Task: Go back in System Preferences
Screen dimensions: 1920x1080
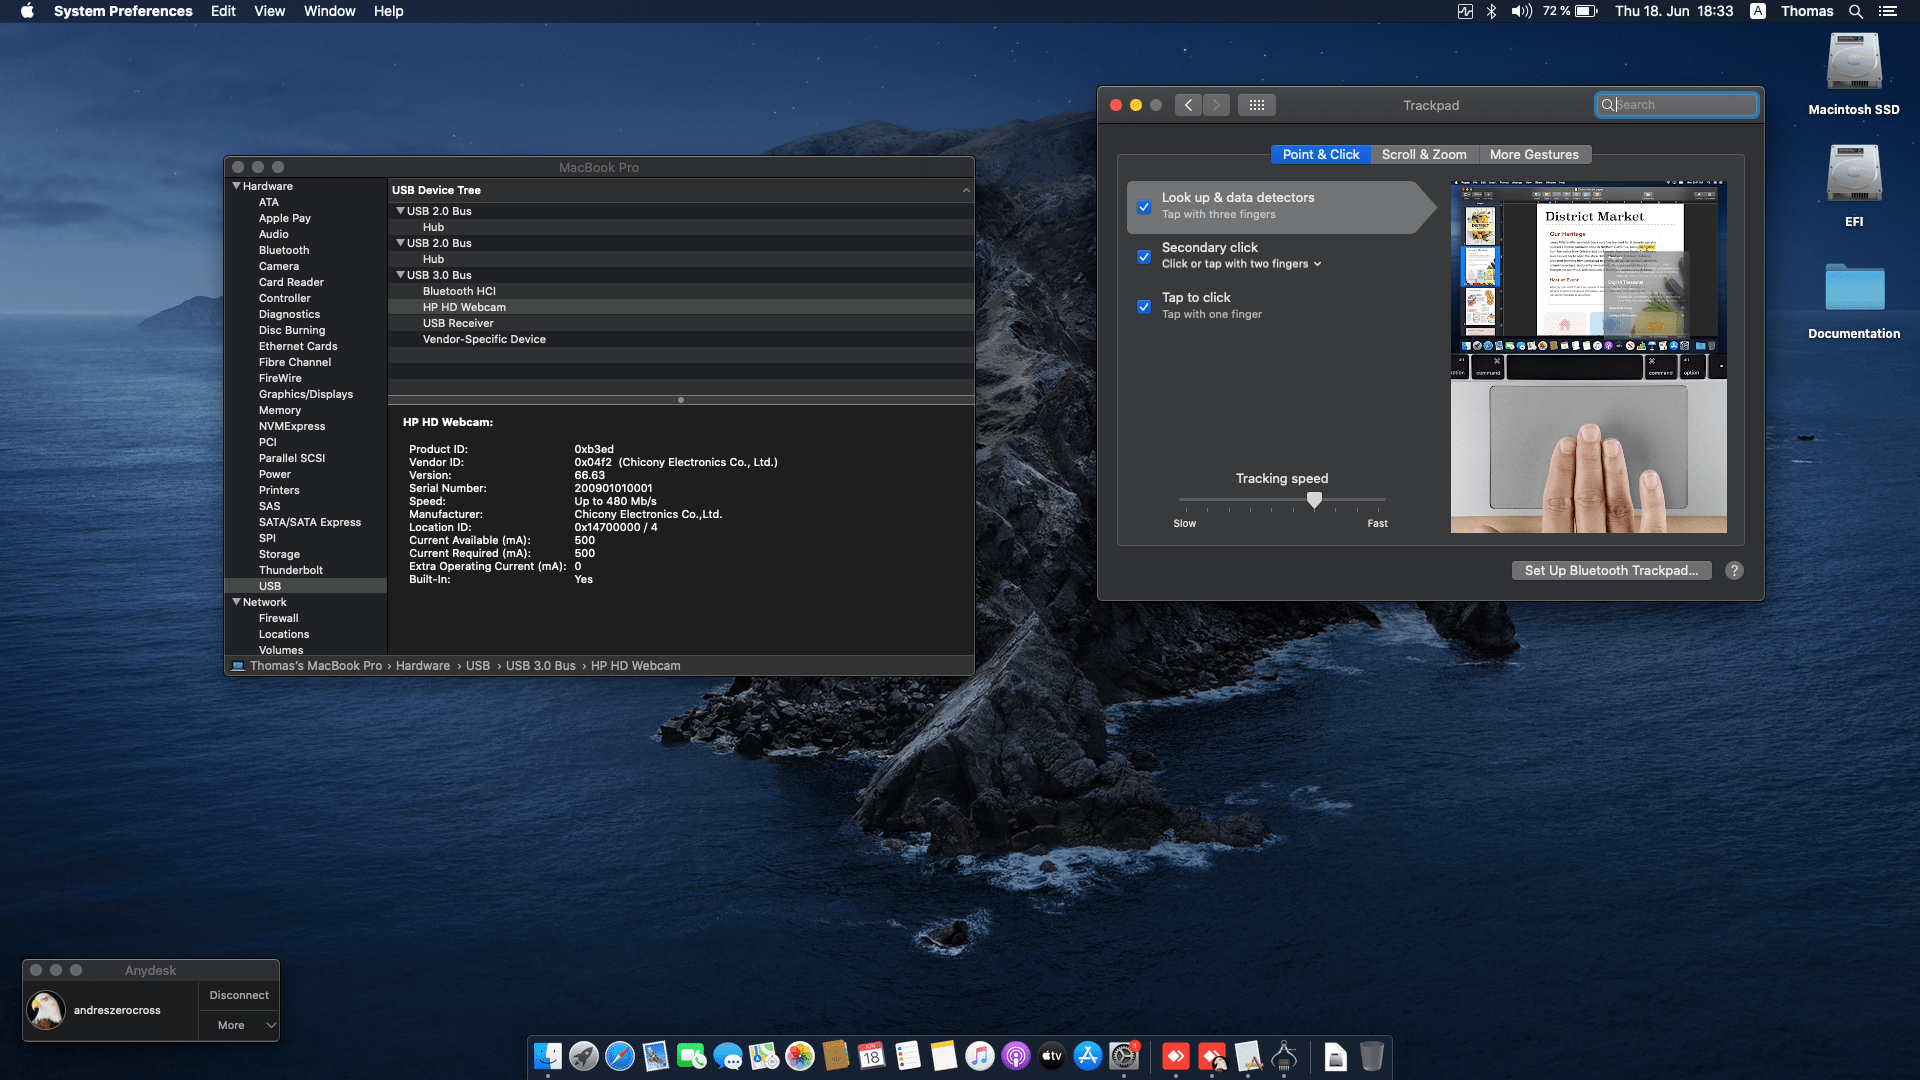Action: point(1188,105)
